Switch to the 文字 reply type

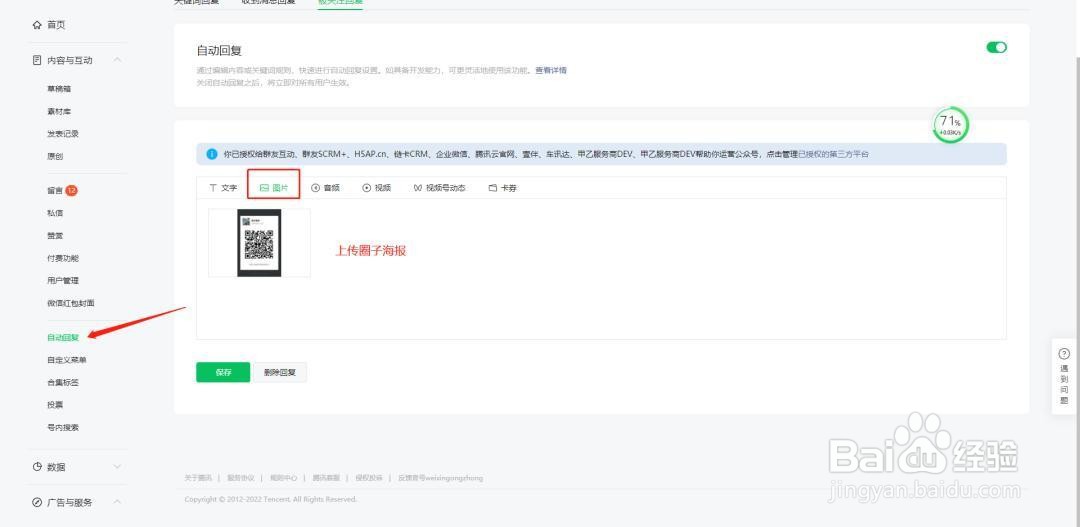pos(223,187)
